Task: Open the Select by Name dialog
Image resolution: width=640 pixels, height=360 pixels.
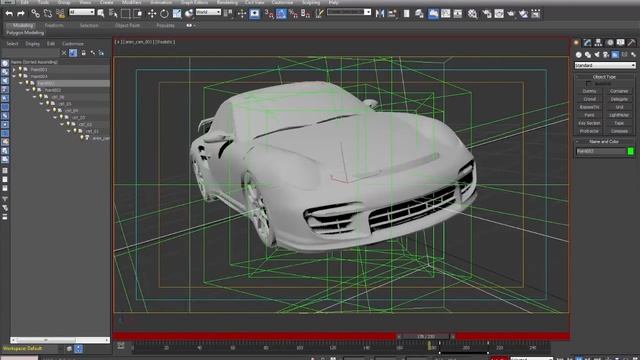Action: point(113,14)
